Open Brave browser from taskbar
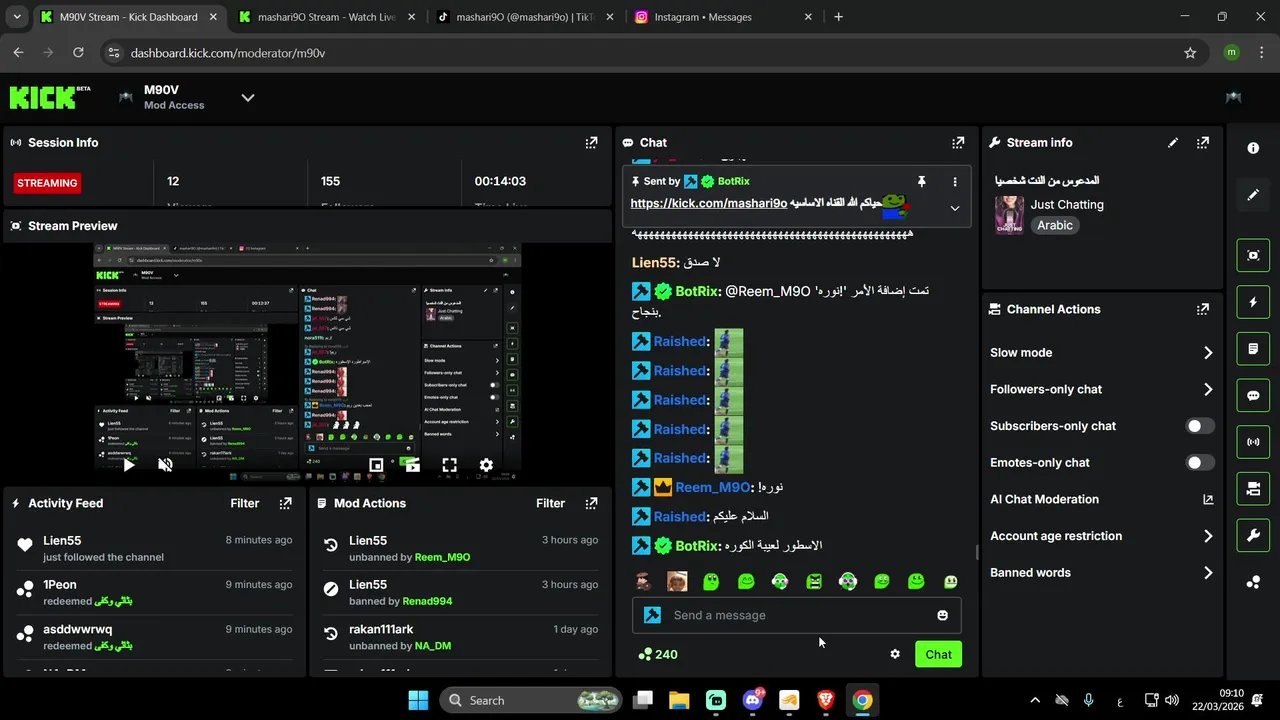The image size is (1280, 720). coord(825,700)
